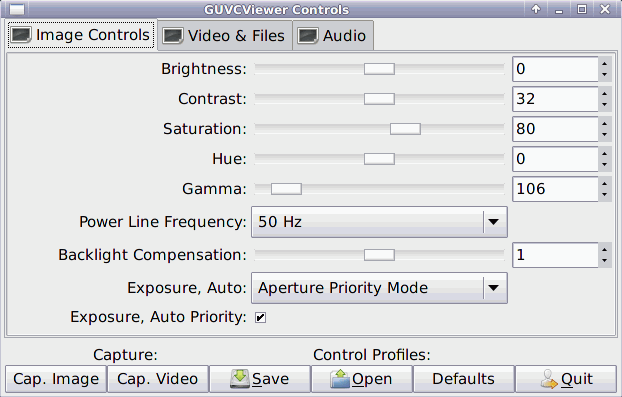The image size is (622, 397).
Task: Click the window menu icon in title bar
Action: pos(17,9)
